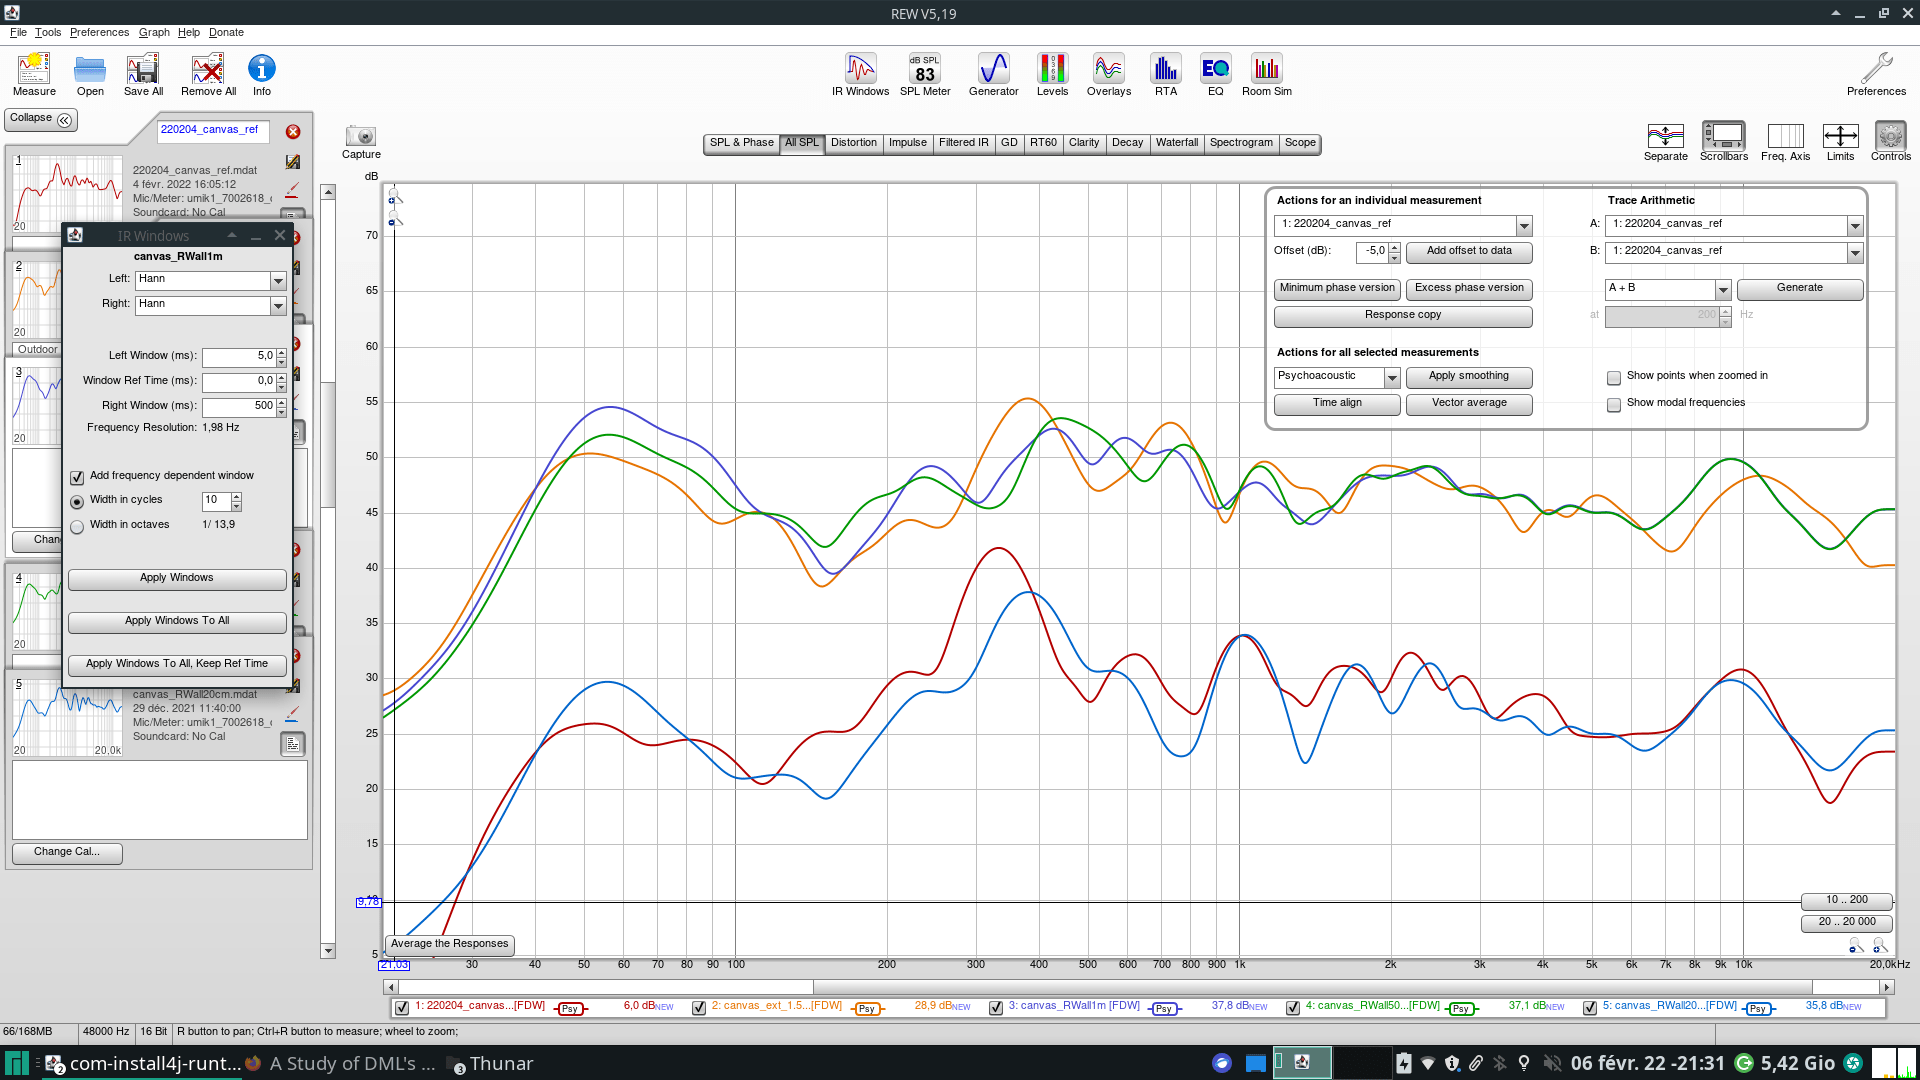Click the Thunar taskbar entry
Viewport: 1920px width, 1080px height.
[x=490, y=1063]
